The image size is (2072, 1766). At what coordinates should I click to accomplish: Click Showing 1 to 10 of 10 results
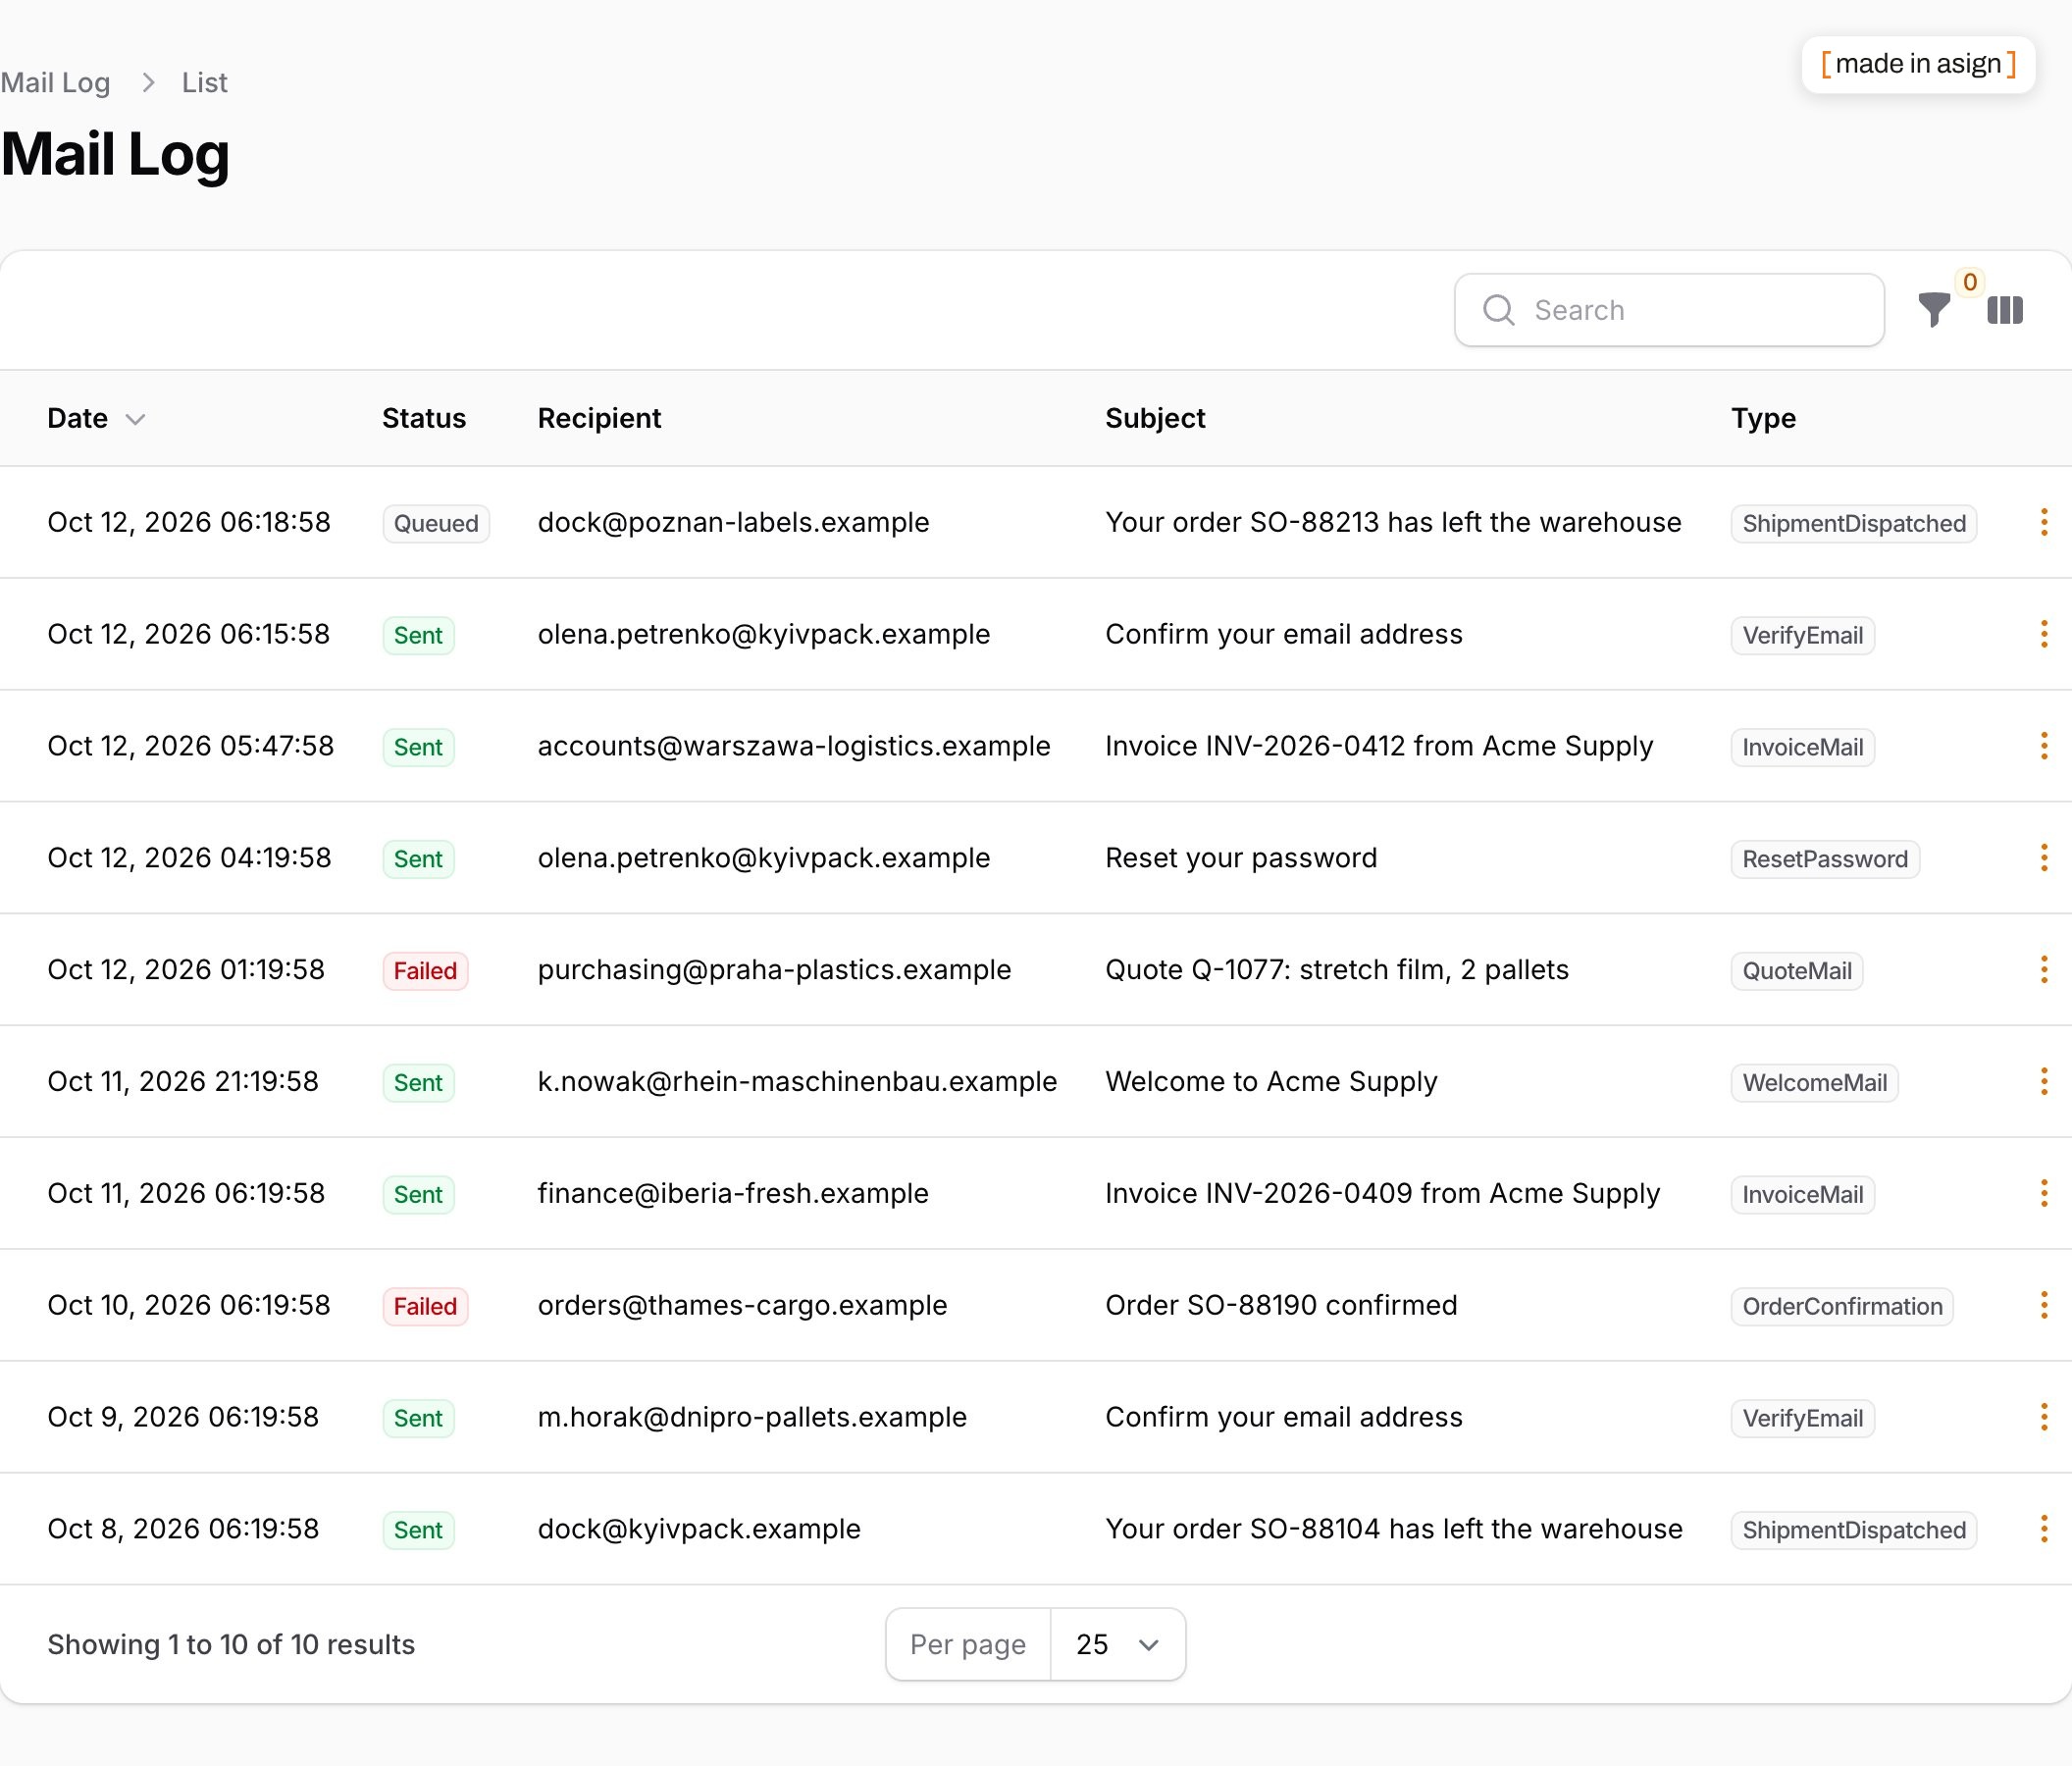tap(231, 1645)
